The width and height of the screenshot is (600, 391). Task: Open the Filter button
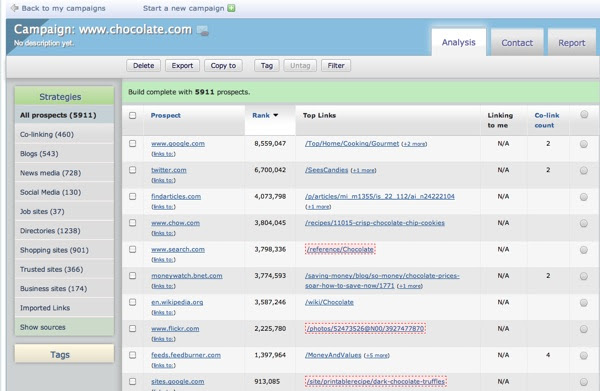coord(336,65)
